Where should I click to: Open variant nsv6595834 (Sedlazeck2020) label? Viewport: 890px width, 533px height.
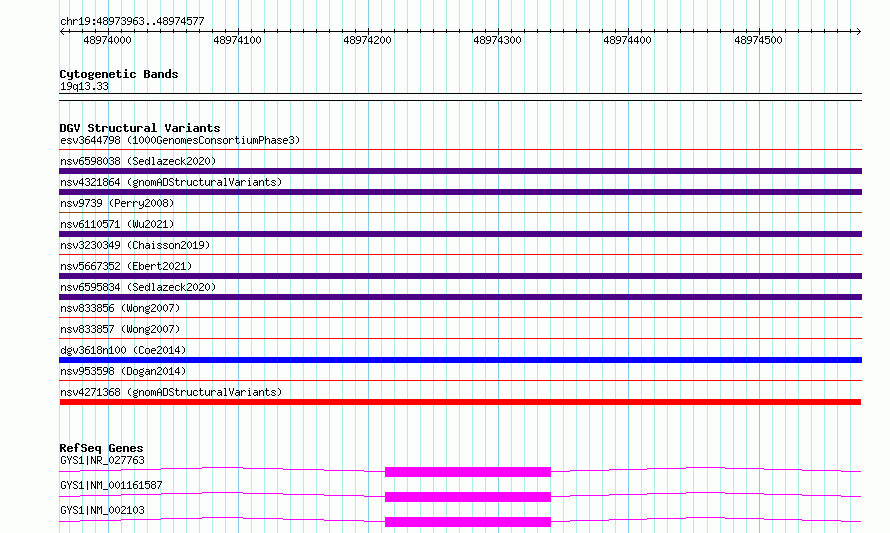point(138,287)
